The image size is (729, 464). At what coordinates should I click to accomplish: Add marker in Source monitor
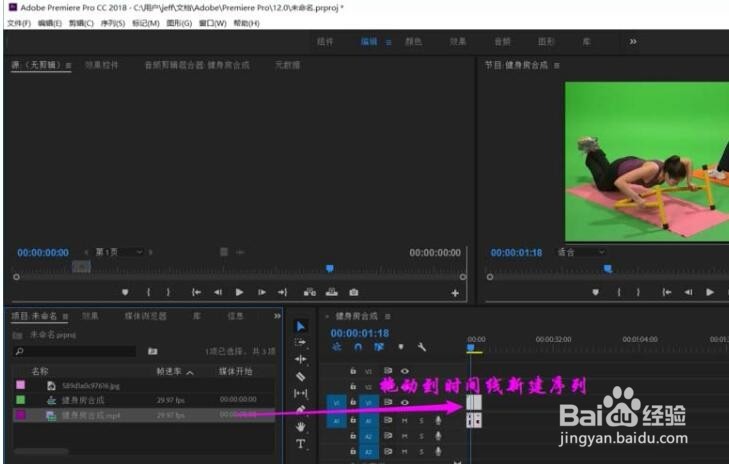[x=125, y=292]
